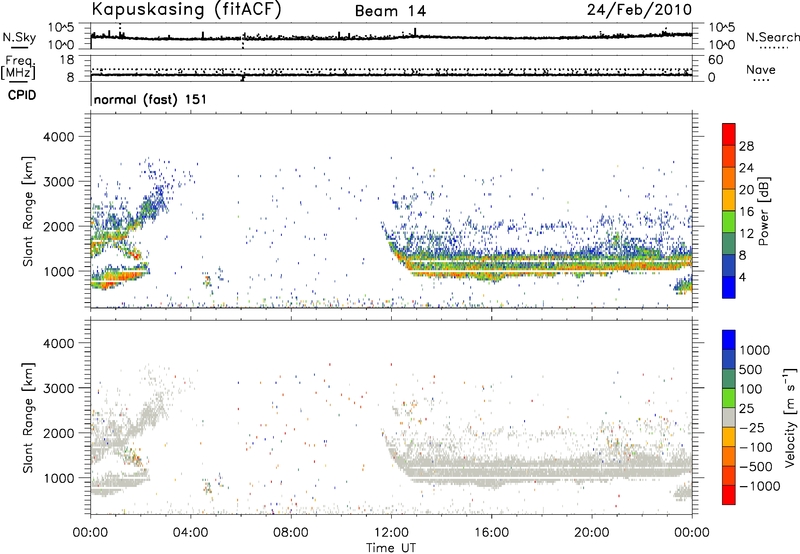The image size is (800, 554).
Task: Click the "08:00" time axis label
Action: click(x=291, y=533)
